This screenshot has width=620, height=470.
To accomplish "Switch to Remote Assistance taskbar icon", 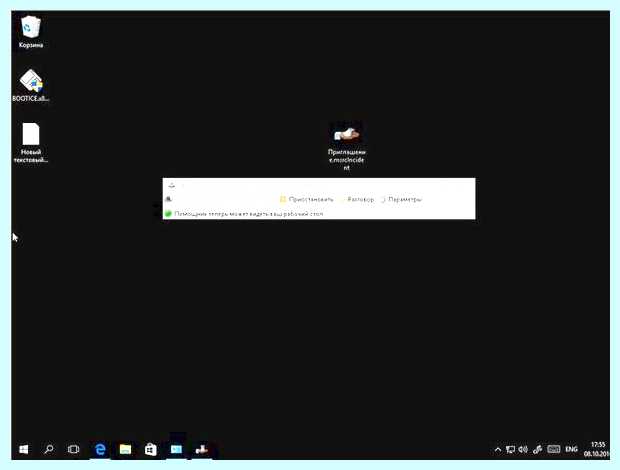I will pyautogui.click(x=202, y=449).
